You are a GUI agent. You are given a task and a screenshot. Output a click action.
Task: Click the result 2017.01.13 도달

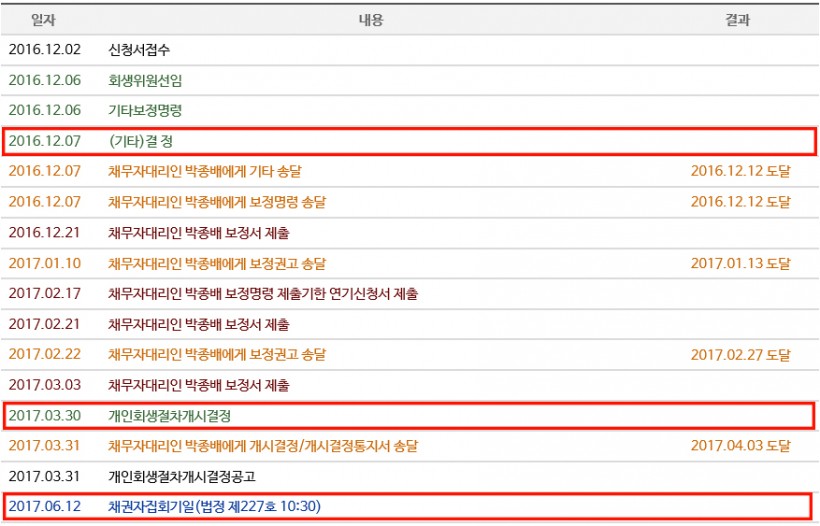(741, 263)
